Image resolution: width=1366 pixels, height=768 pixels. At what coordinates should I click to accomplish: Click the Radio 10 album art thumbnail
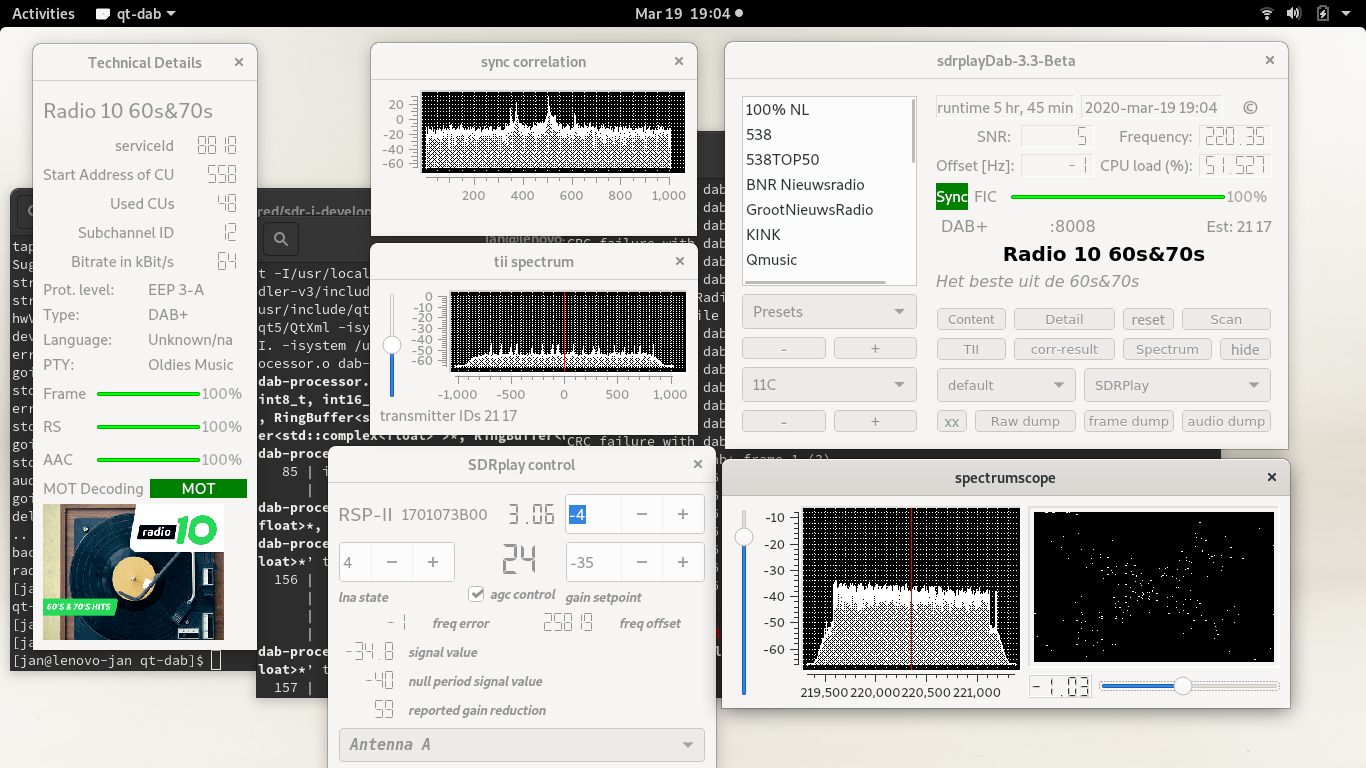pos(133,571)
